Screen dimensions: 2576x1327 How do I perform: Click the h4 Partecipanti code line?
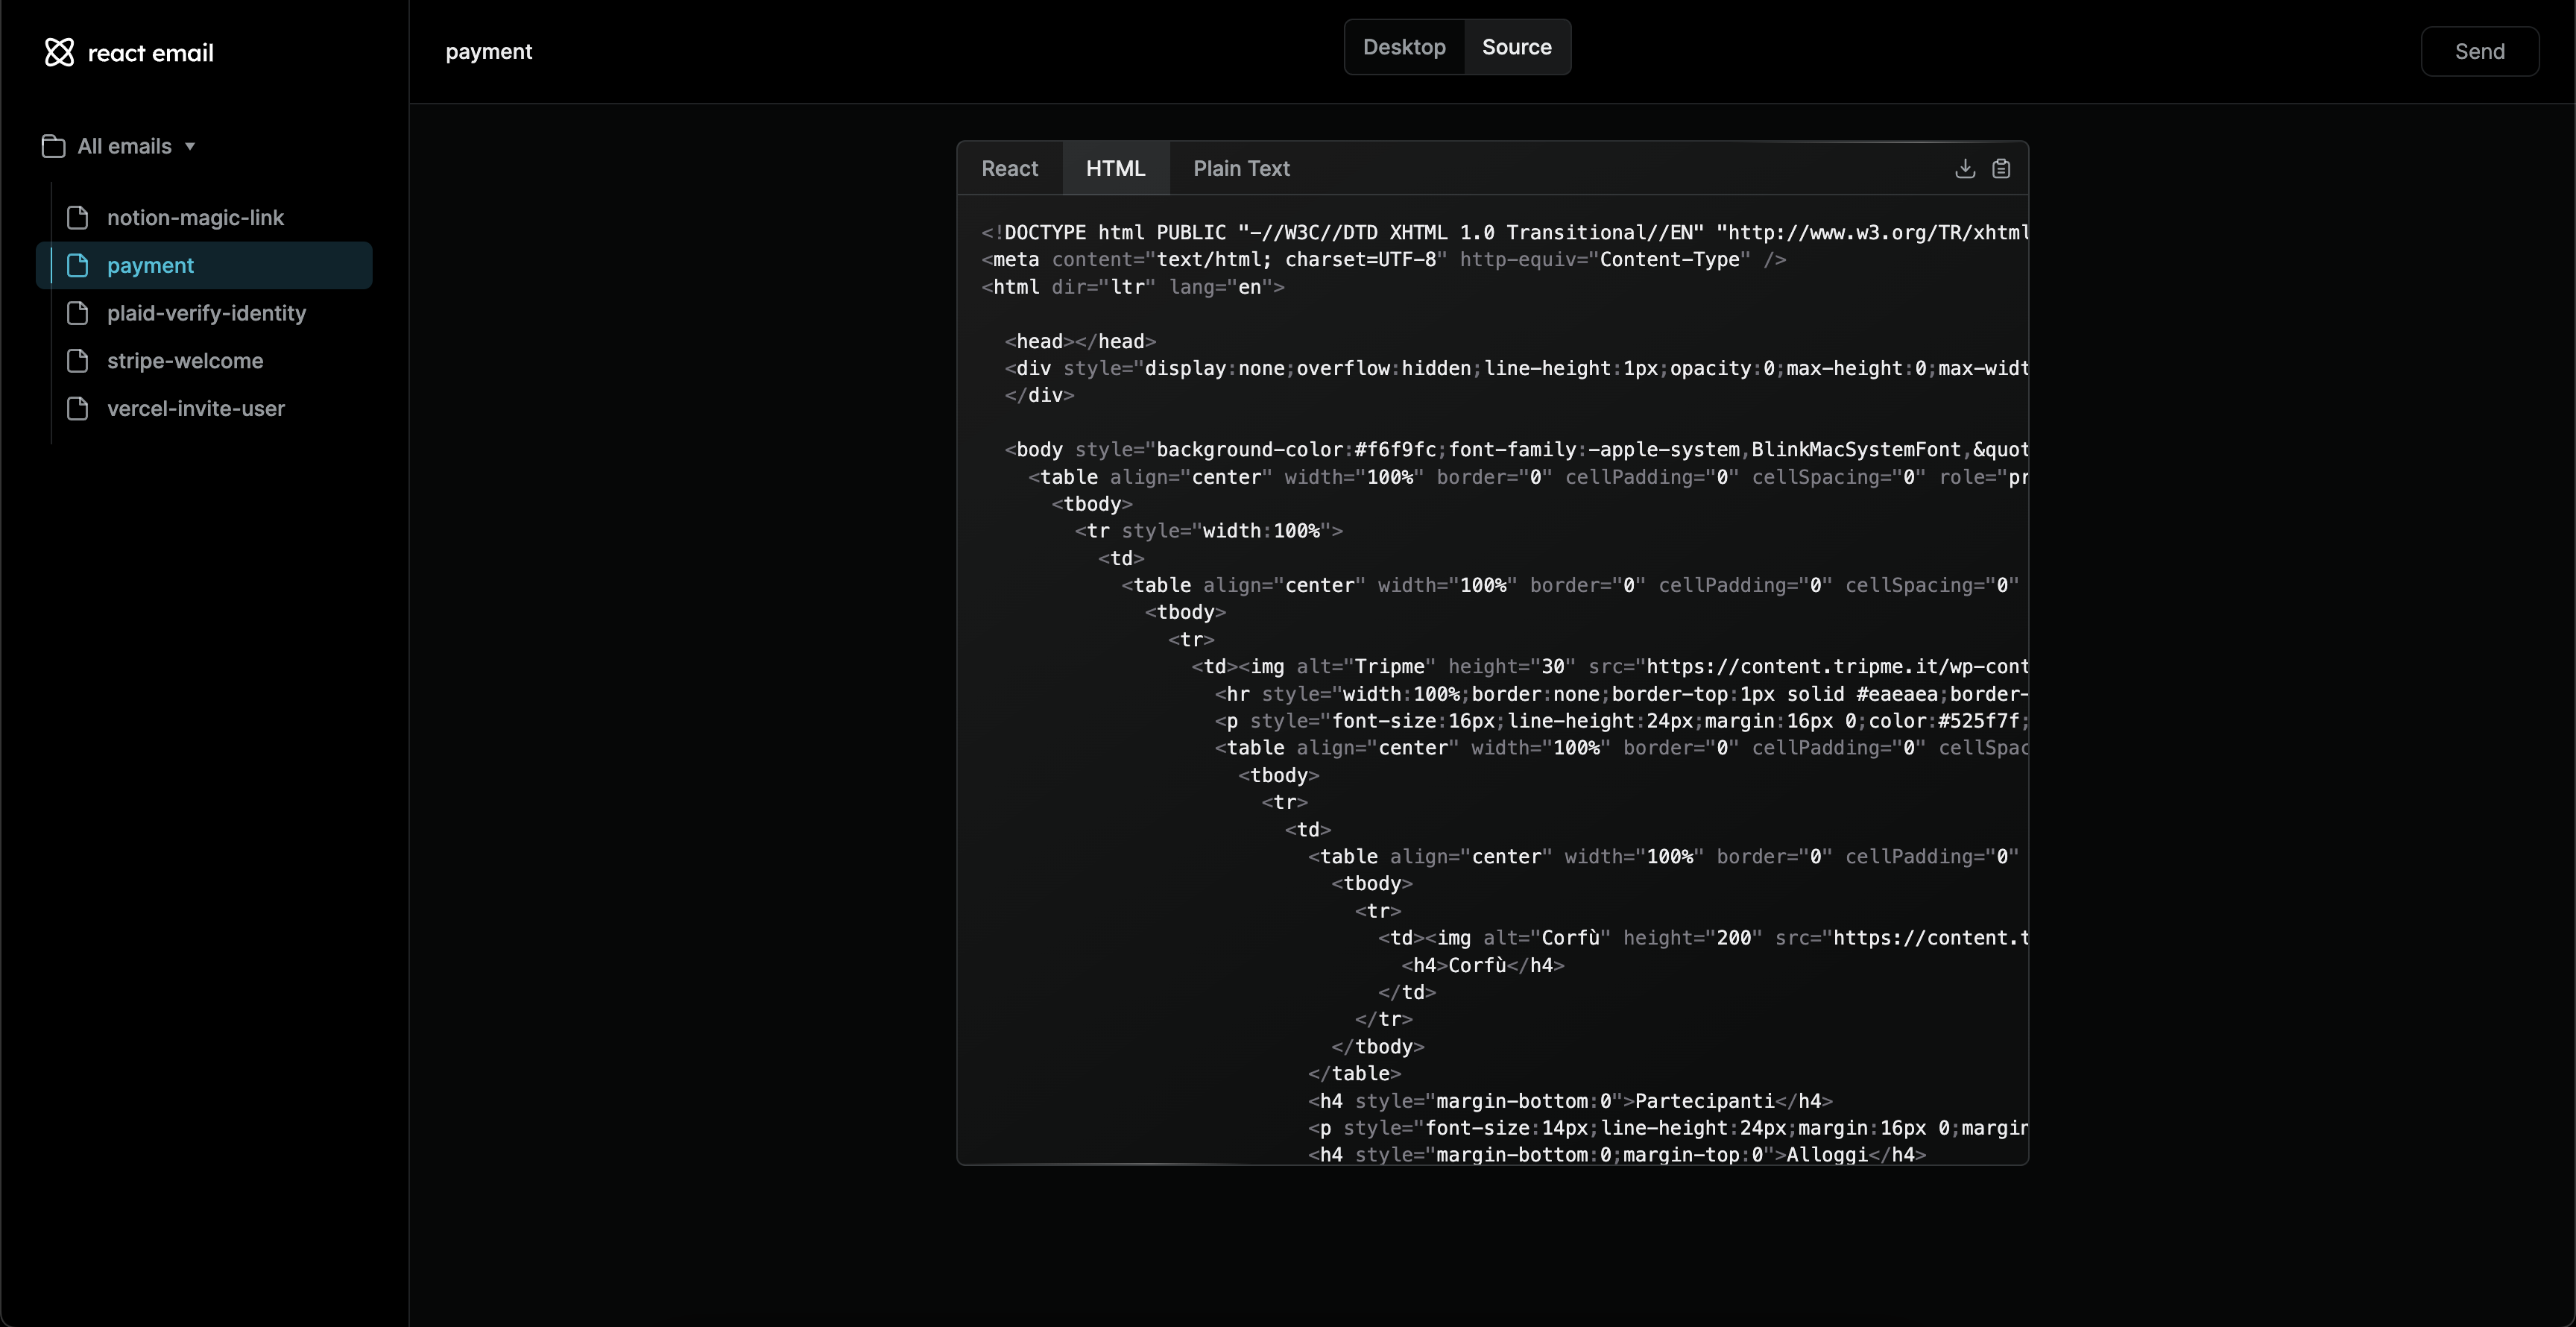[x=1570, y=1101]
